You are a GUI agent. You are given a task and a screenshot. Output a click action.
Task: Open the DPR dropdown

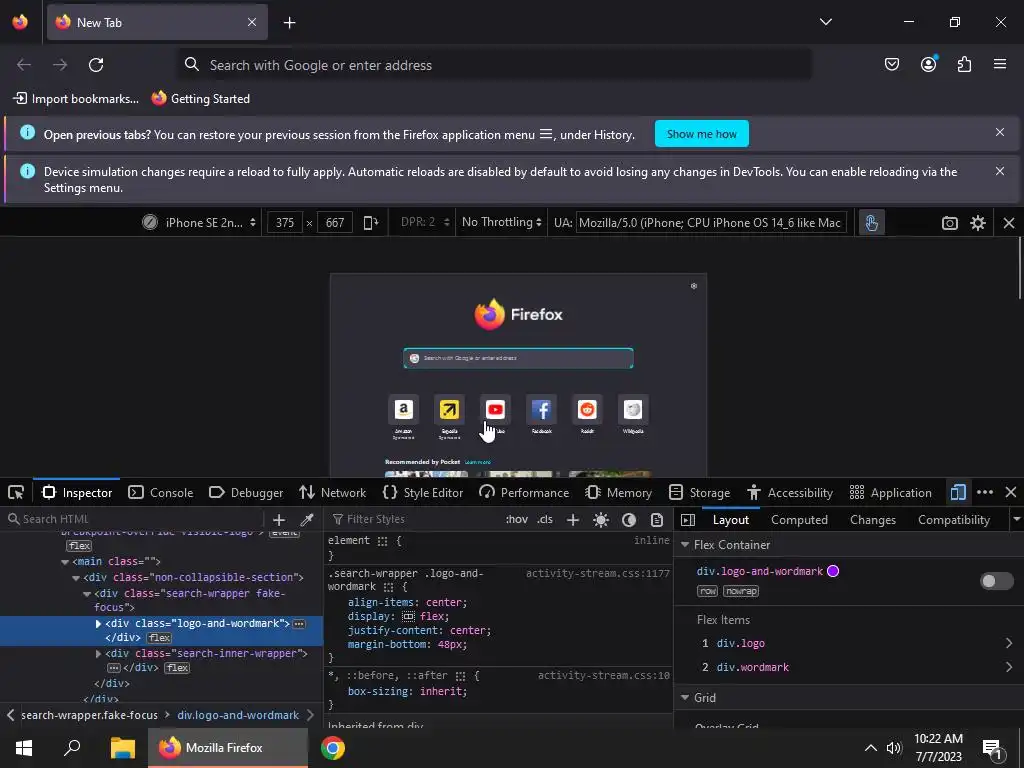point(424,223)
